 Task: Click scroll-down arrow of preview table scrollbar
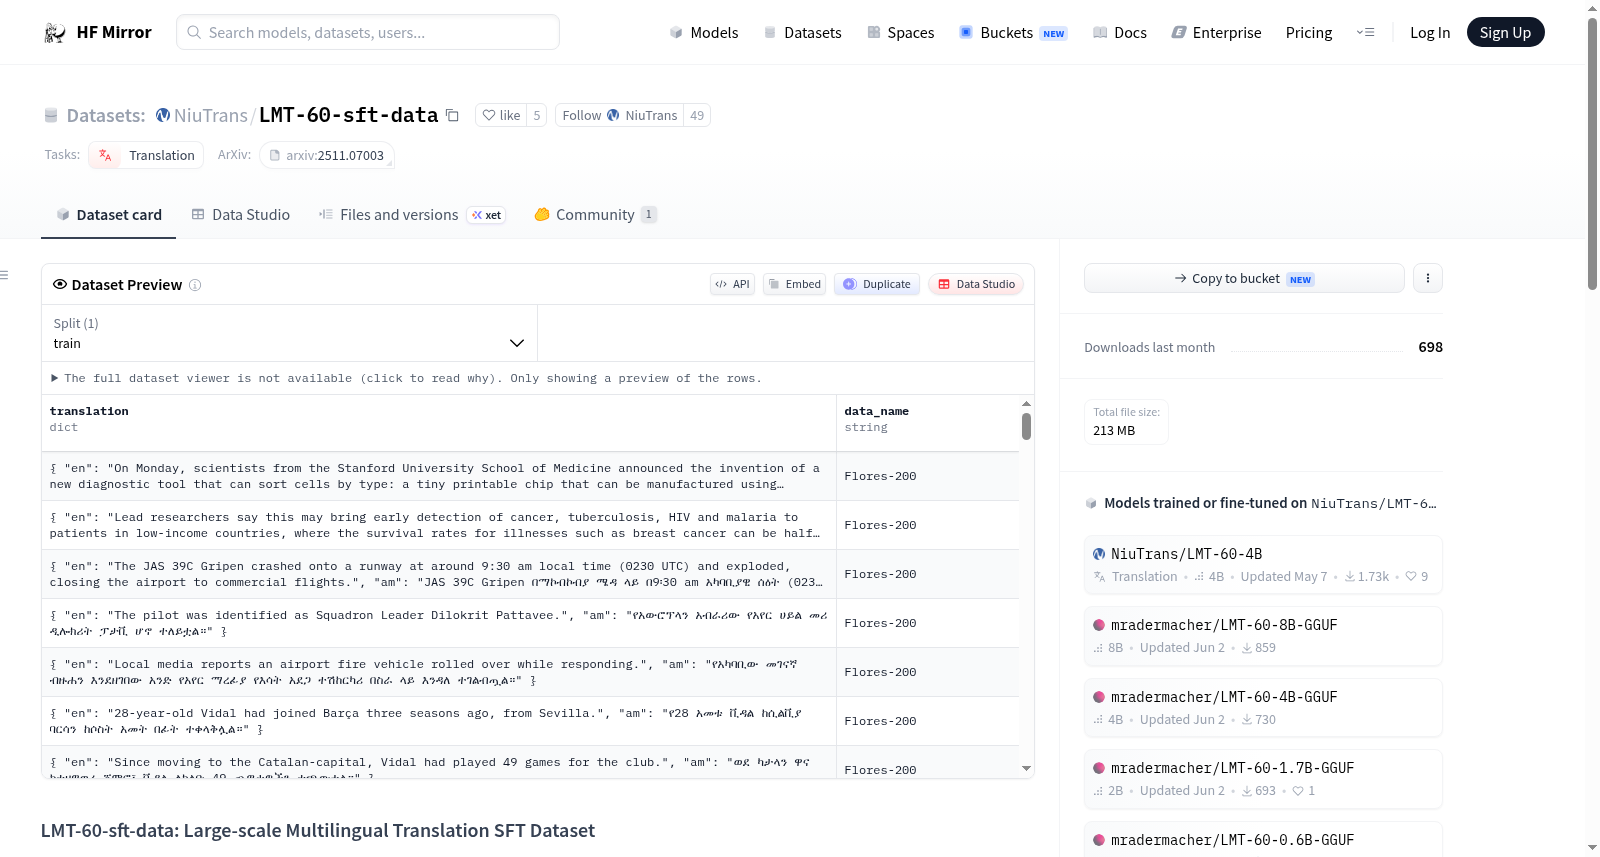point(1026,768)
